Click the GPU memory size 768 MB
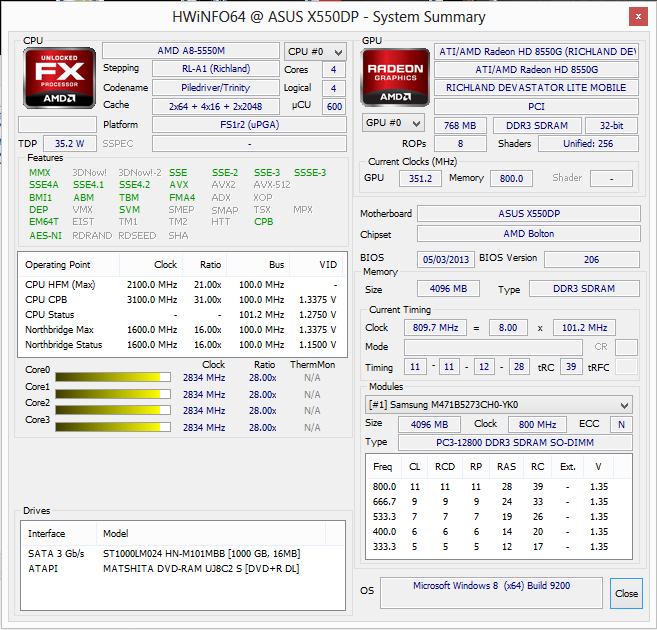Screen dimensions: 657x630 460,126
